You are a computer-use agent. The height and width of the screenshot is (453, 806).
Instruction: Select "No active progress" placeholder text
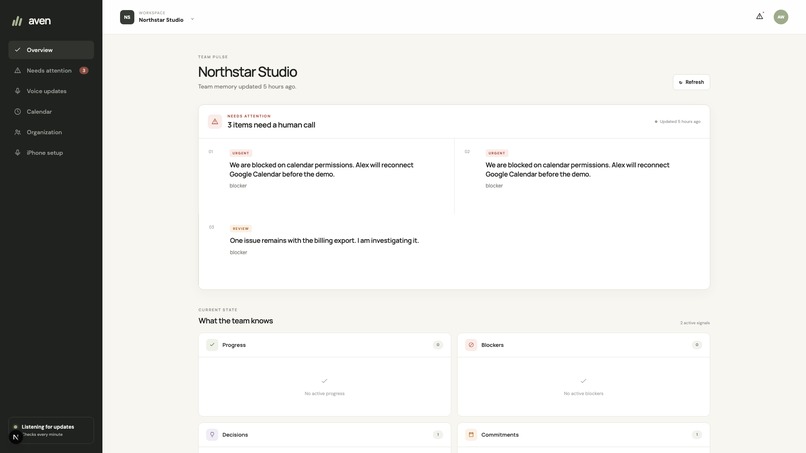324,393
